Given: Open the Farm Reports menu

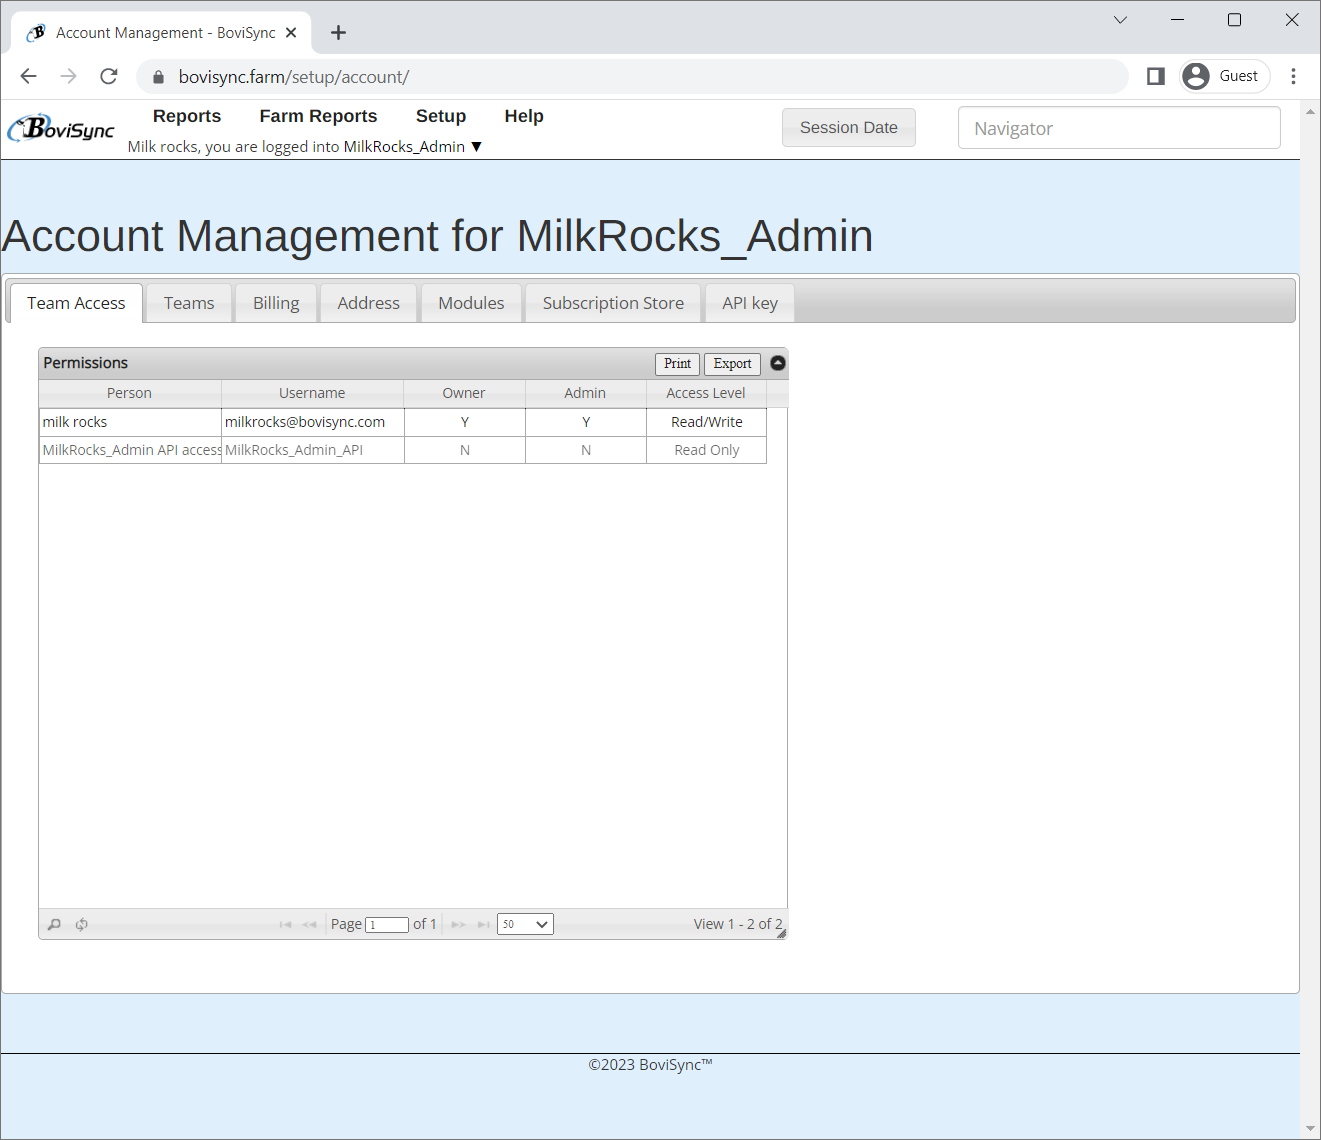Looking at the screenshot, I should tap(318, 116).
